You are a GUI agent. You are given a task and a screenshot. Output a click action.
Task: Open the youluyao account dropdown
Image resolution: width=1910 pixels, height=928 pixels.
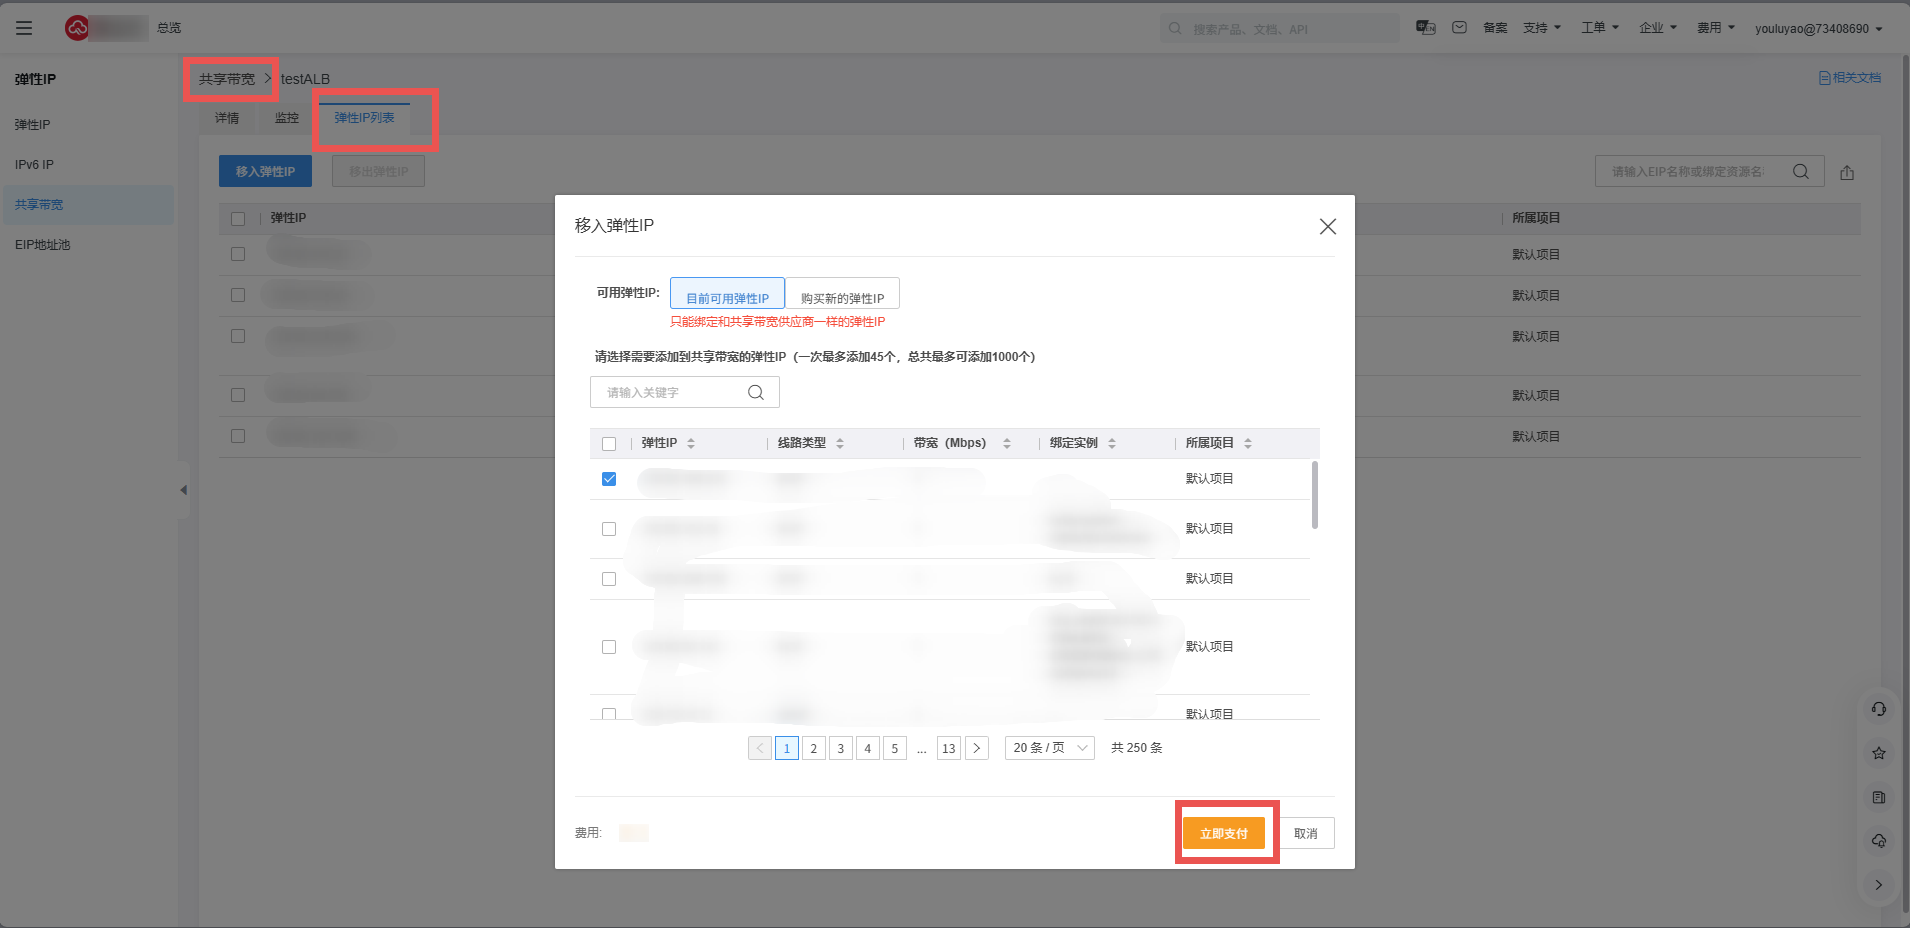pos(1819,29)
